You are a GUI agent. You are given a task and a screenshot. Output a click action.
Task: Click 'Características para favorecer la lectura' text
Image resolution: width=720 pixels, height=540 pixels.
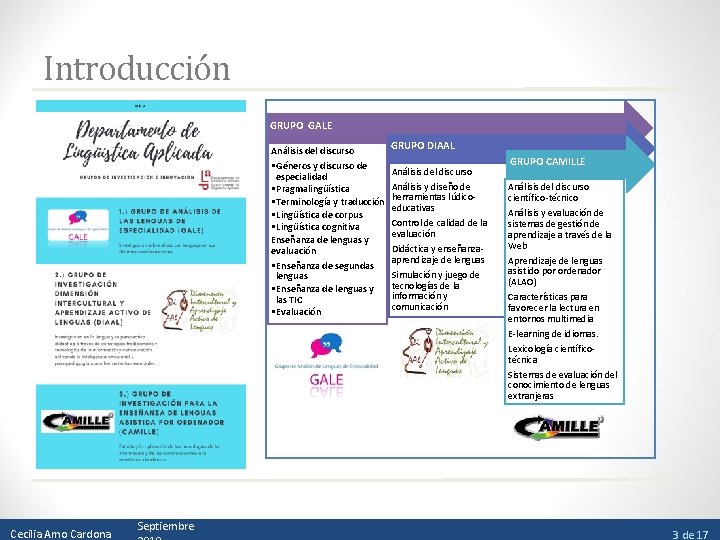(553, 308)
